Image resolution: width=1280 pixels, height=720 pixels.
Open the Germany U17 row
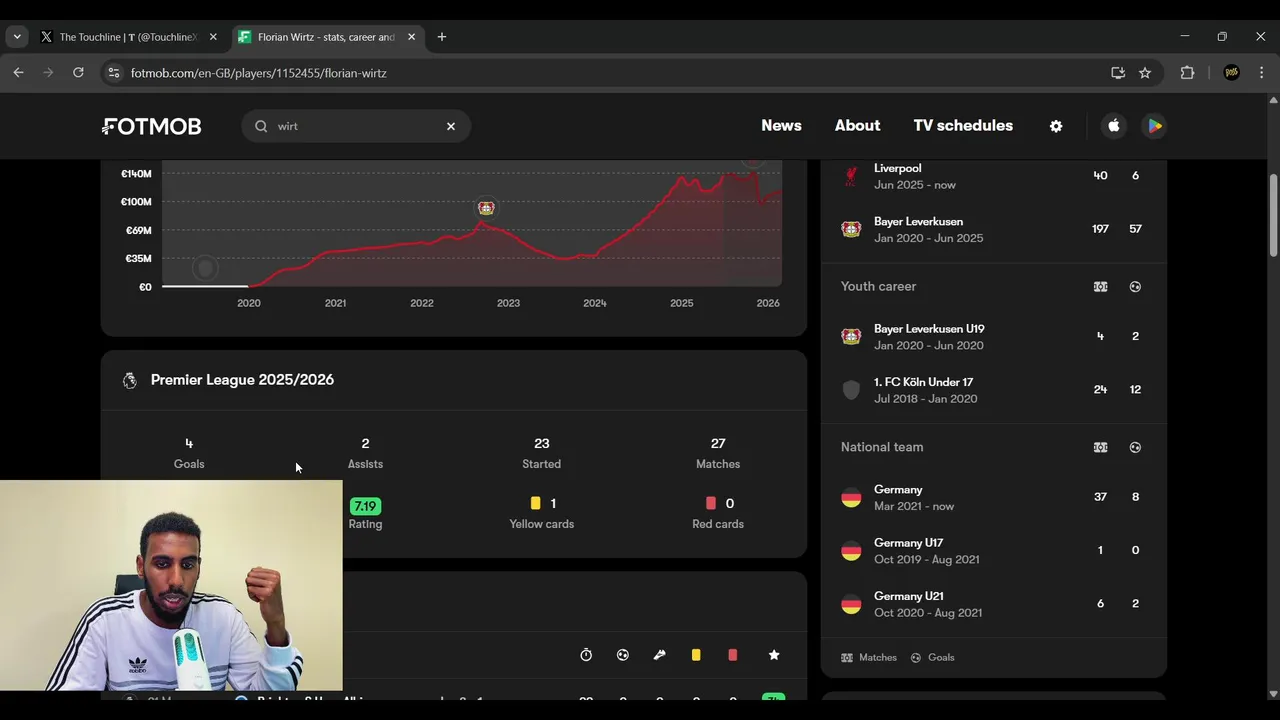tap(994, 550)
